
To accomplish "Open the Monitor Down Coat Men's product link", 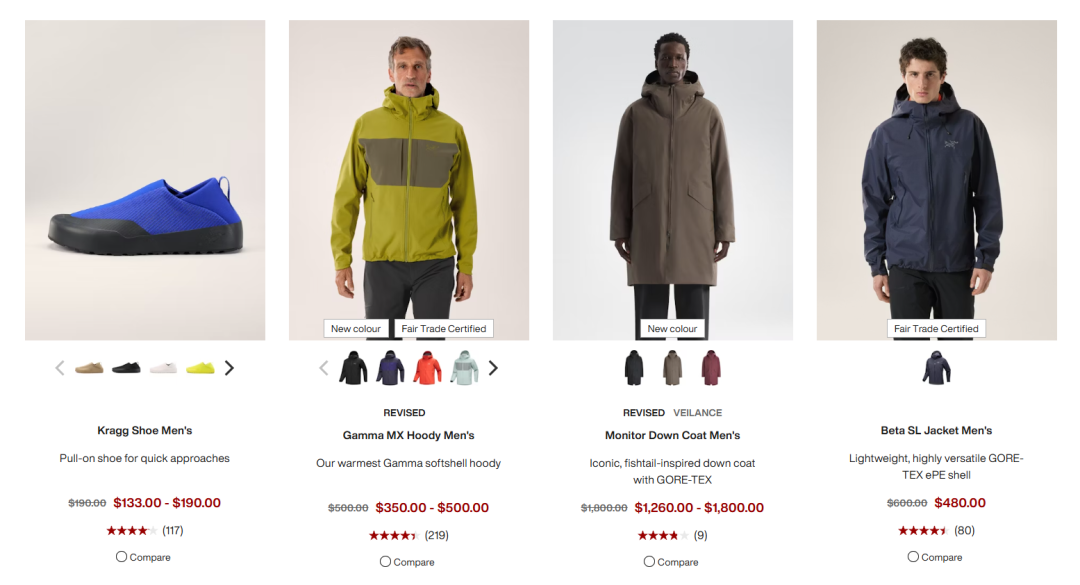I will click(x=672, y=435).
